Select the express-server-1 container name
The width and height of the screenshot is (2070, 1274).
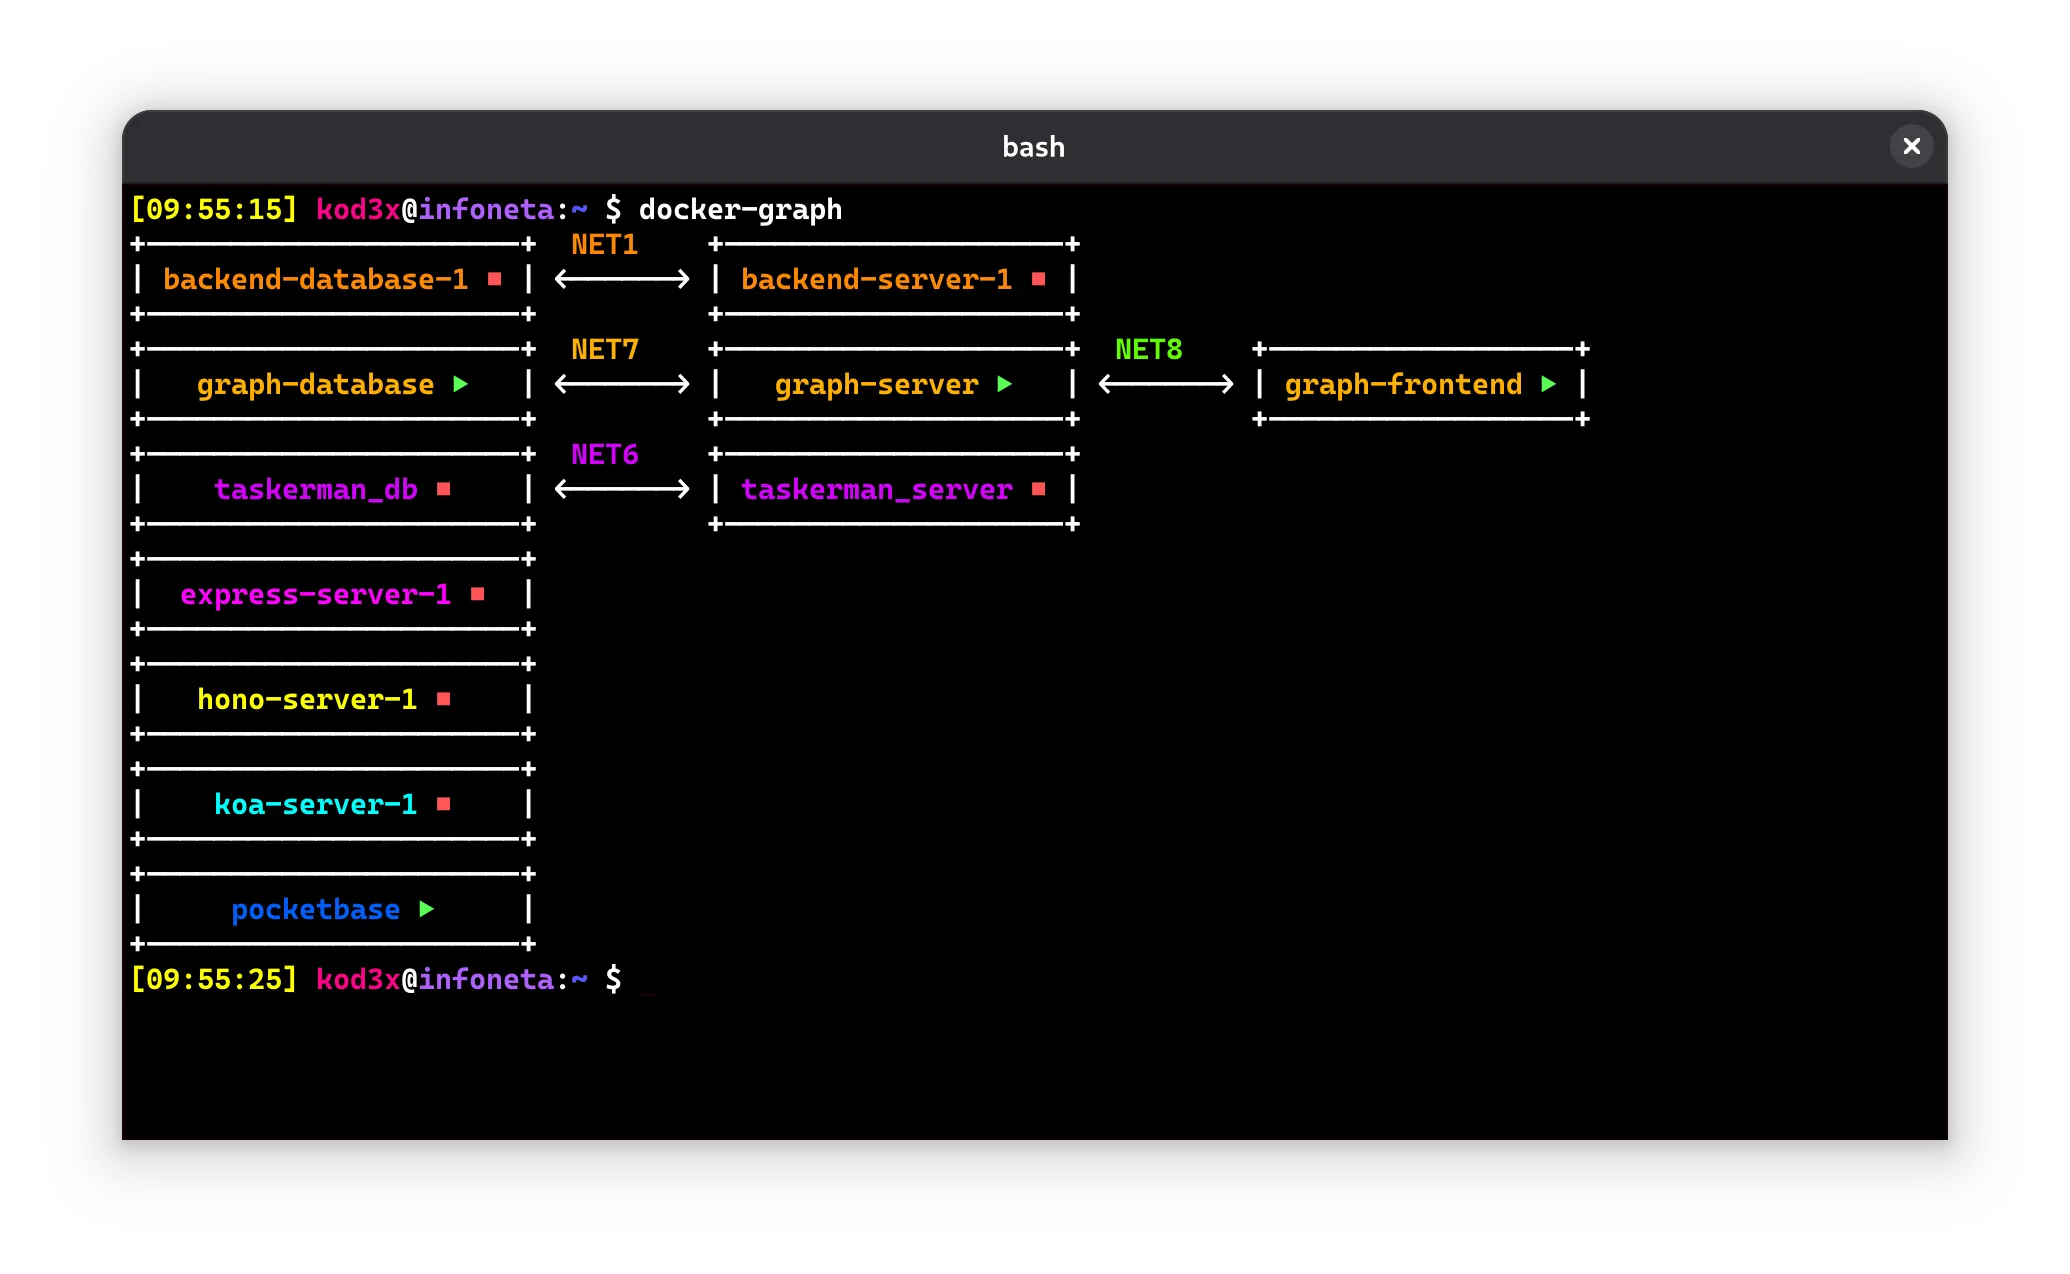pyautogui.click(x=315, y=595)
